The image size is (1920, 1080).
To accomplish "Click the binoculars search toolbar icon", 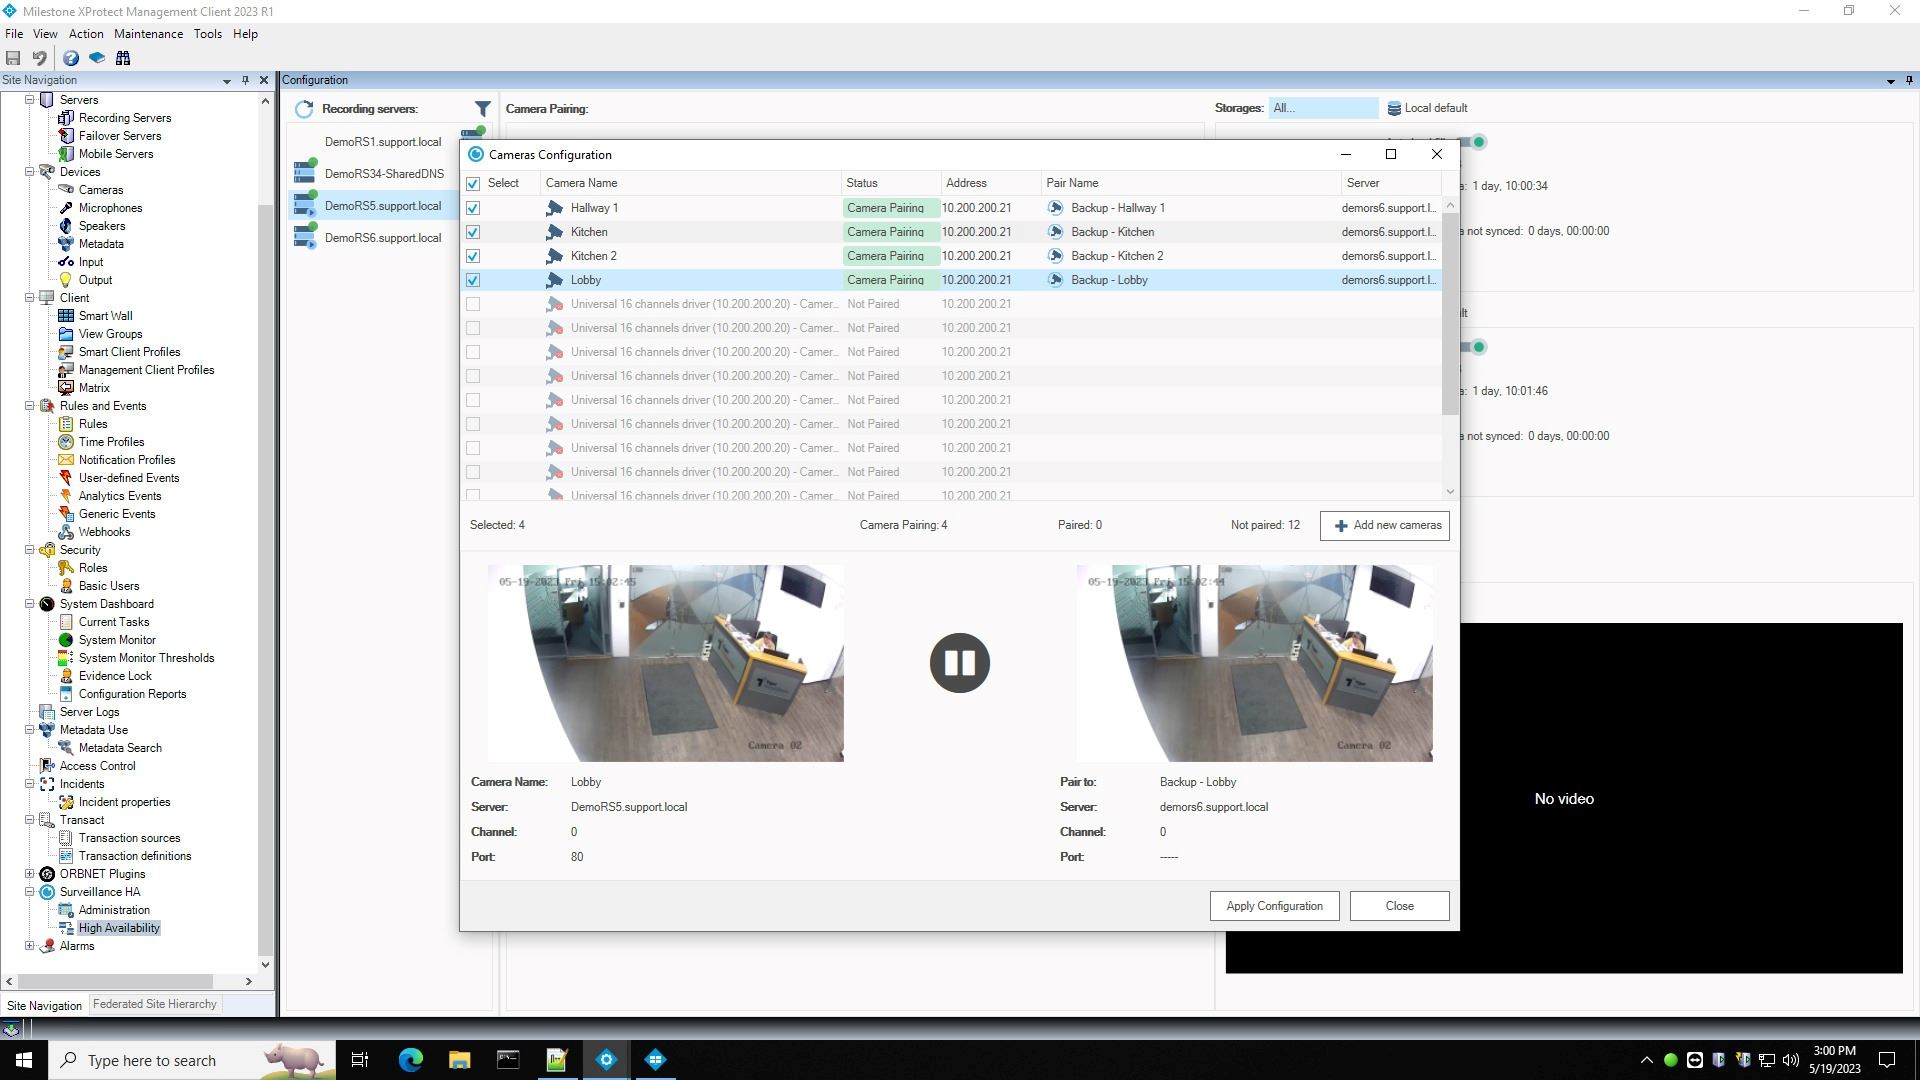I will (x=123, y=58).
